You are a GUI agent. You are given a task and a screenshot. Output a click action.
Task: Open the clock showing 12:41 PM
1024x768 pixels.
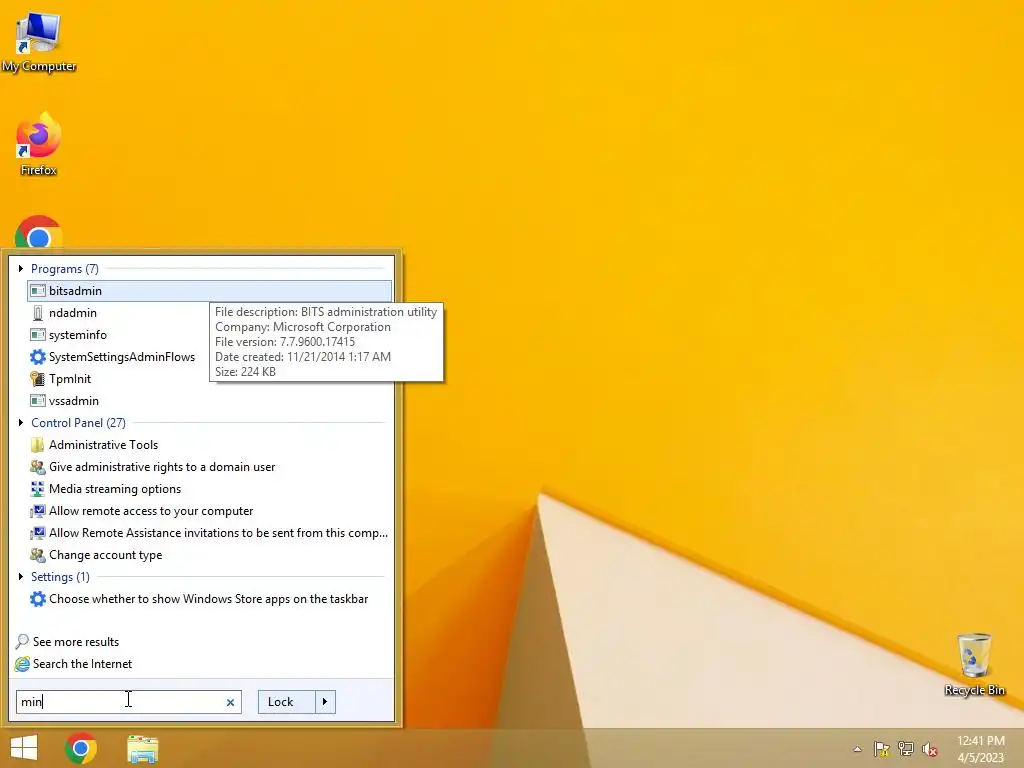coord(980,749)
